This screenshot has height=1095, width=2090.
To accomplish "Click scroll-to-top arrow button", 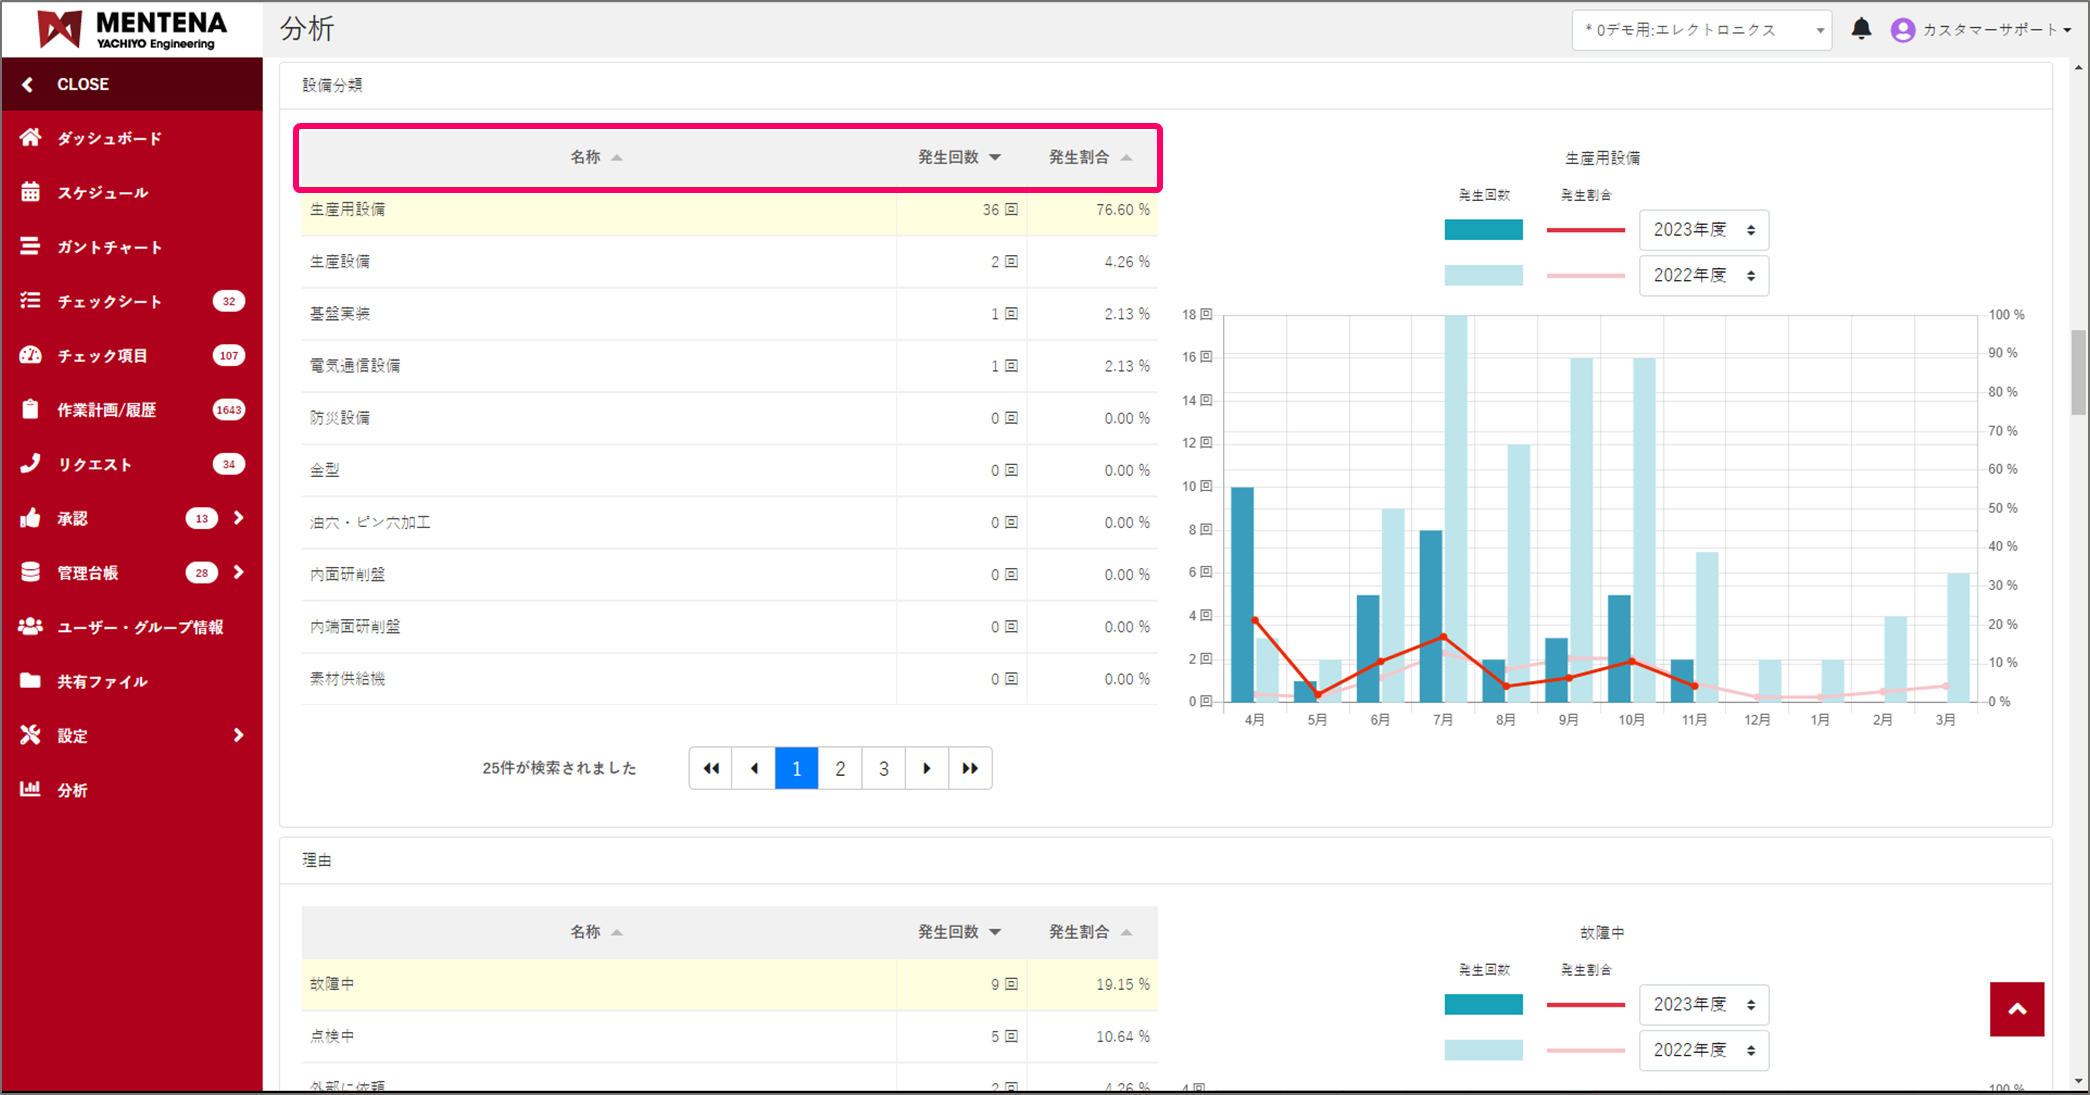I will pos(2016,1009).
